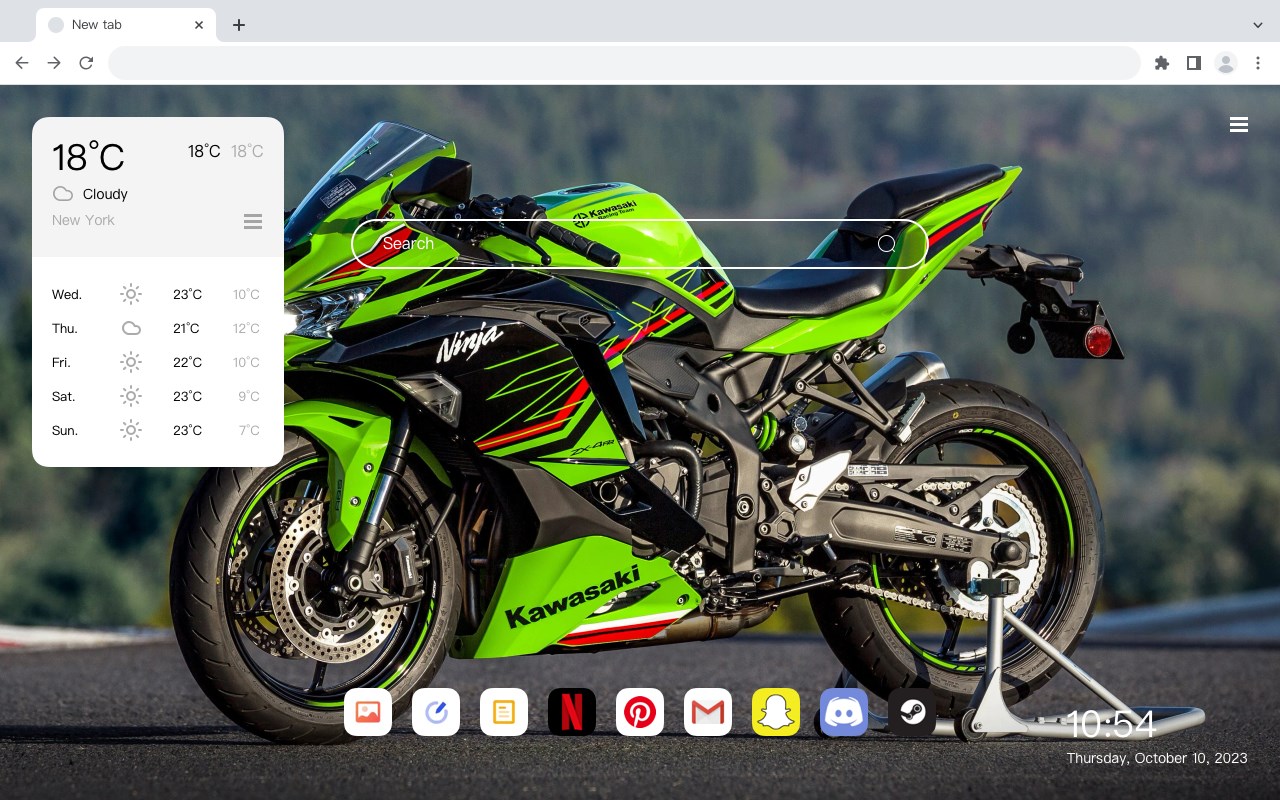Click the cloud icon beside Cloudy
The image size is (1280, 800).
(63, 194)
